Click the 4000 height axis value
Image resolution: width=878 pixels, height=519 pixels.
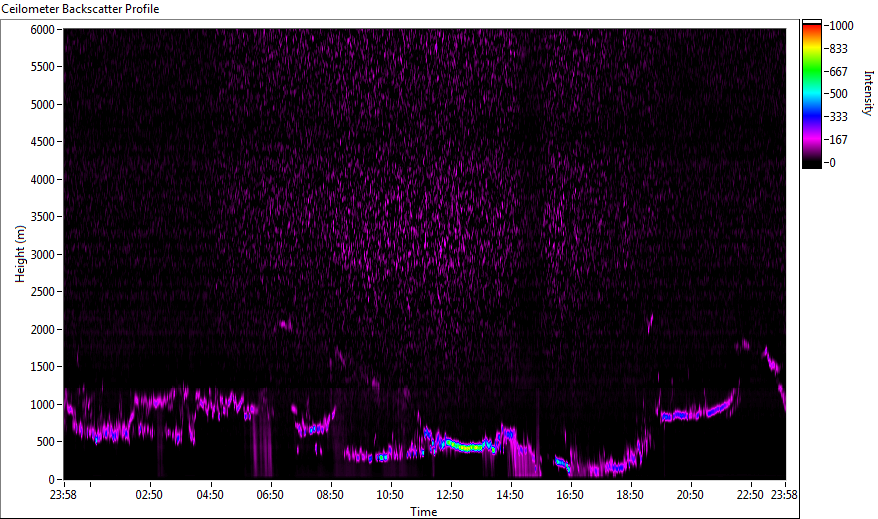tap(43, 180)
